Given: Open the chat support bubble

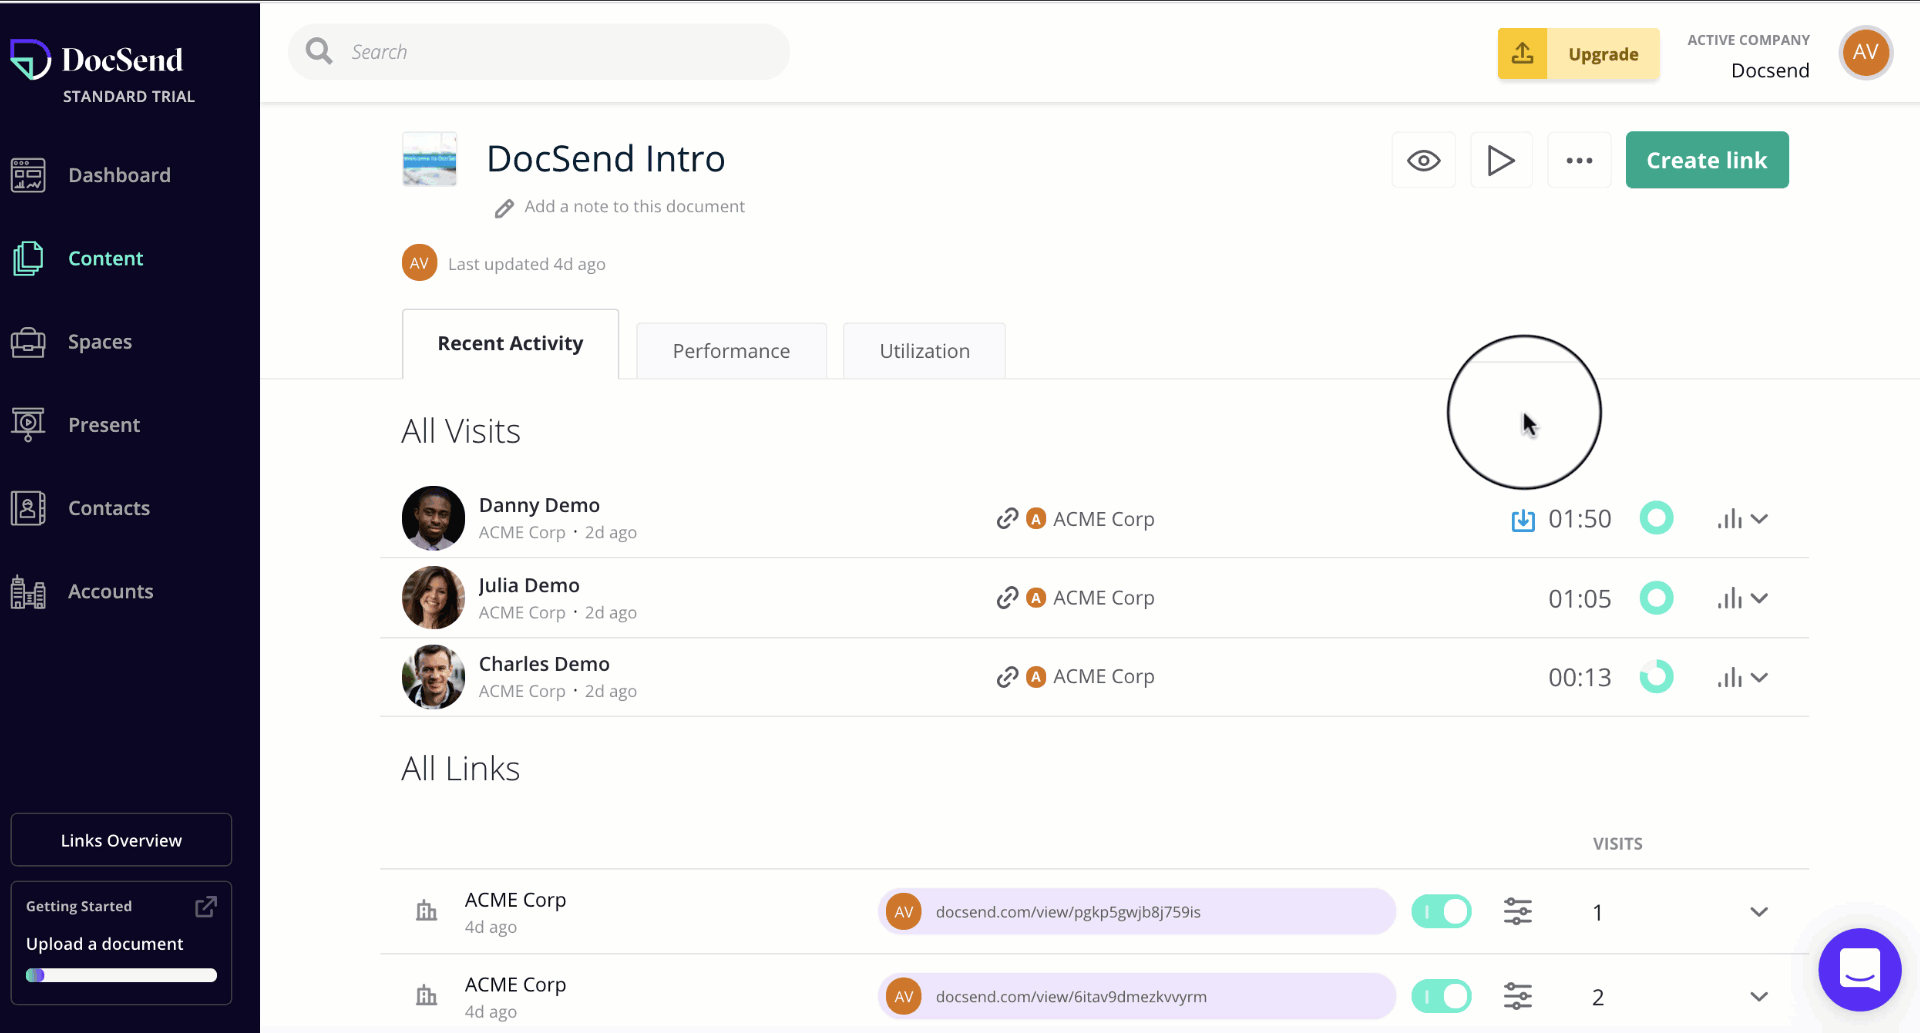Looking at the screenshot, I should click(1860, 970).
